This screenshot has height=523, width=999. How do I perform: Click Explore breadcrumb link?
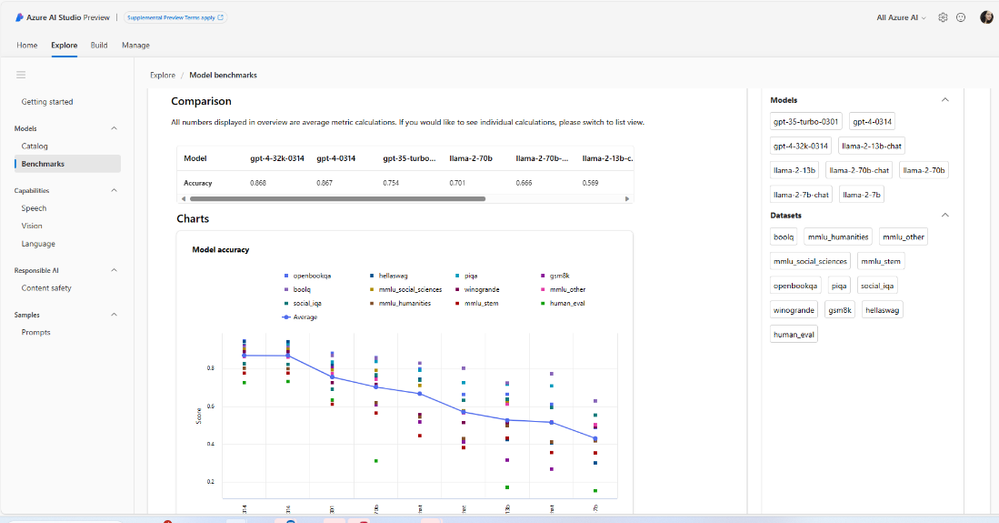(x=162, y=75)
